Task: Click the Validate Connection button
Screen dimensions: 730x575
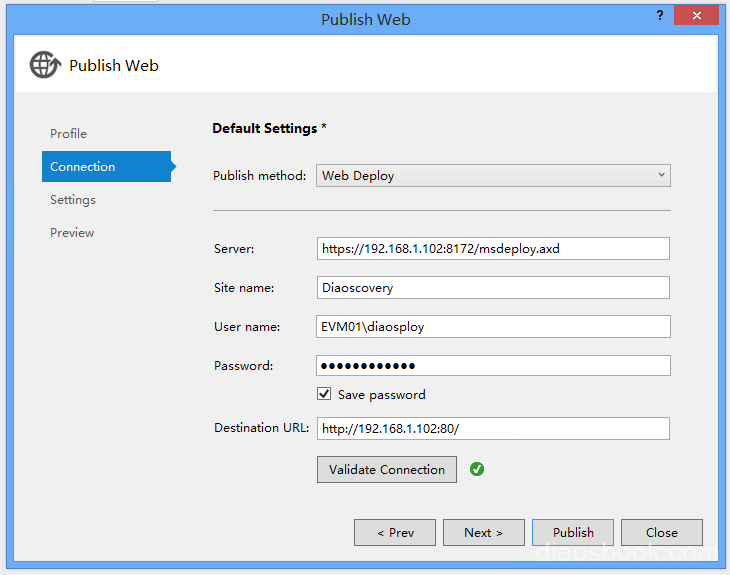Action: click(386, 469)
